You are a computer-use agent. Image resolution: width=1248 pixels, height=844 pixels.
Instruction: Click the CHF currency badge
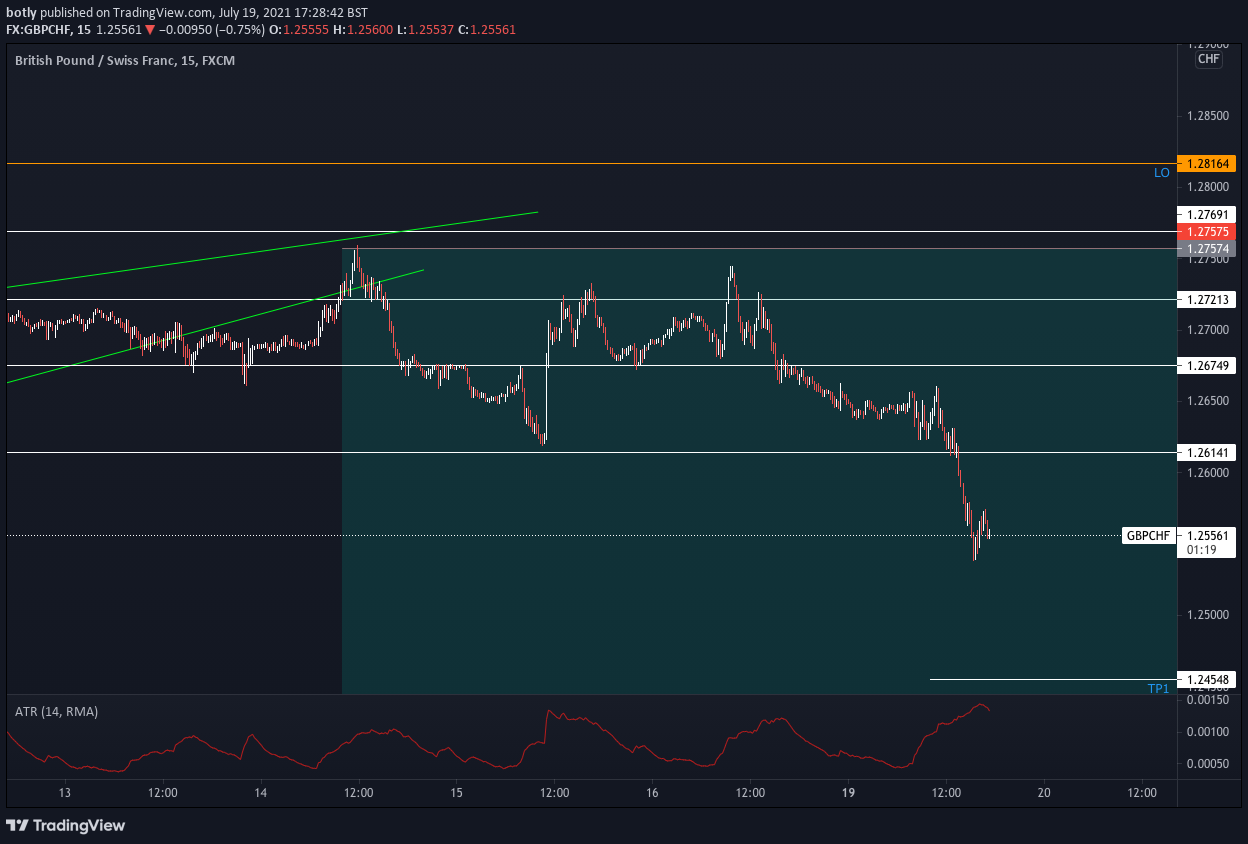coord(1208,59)
